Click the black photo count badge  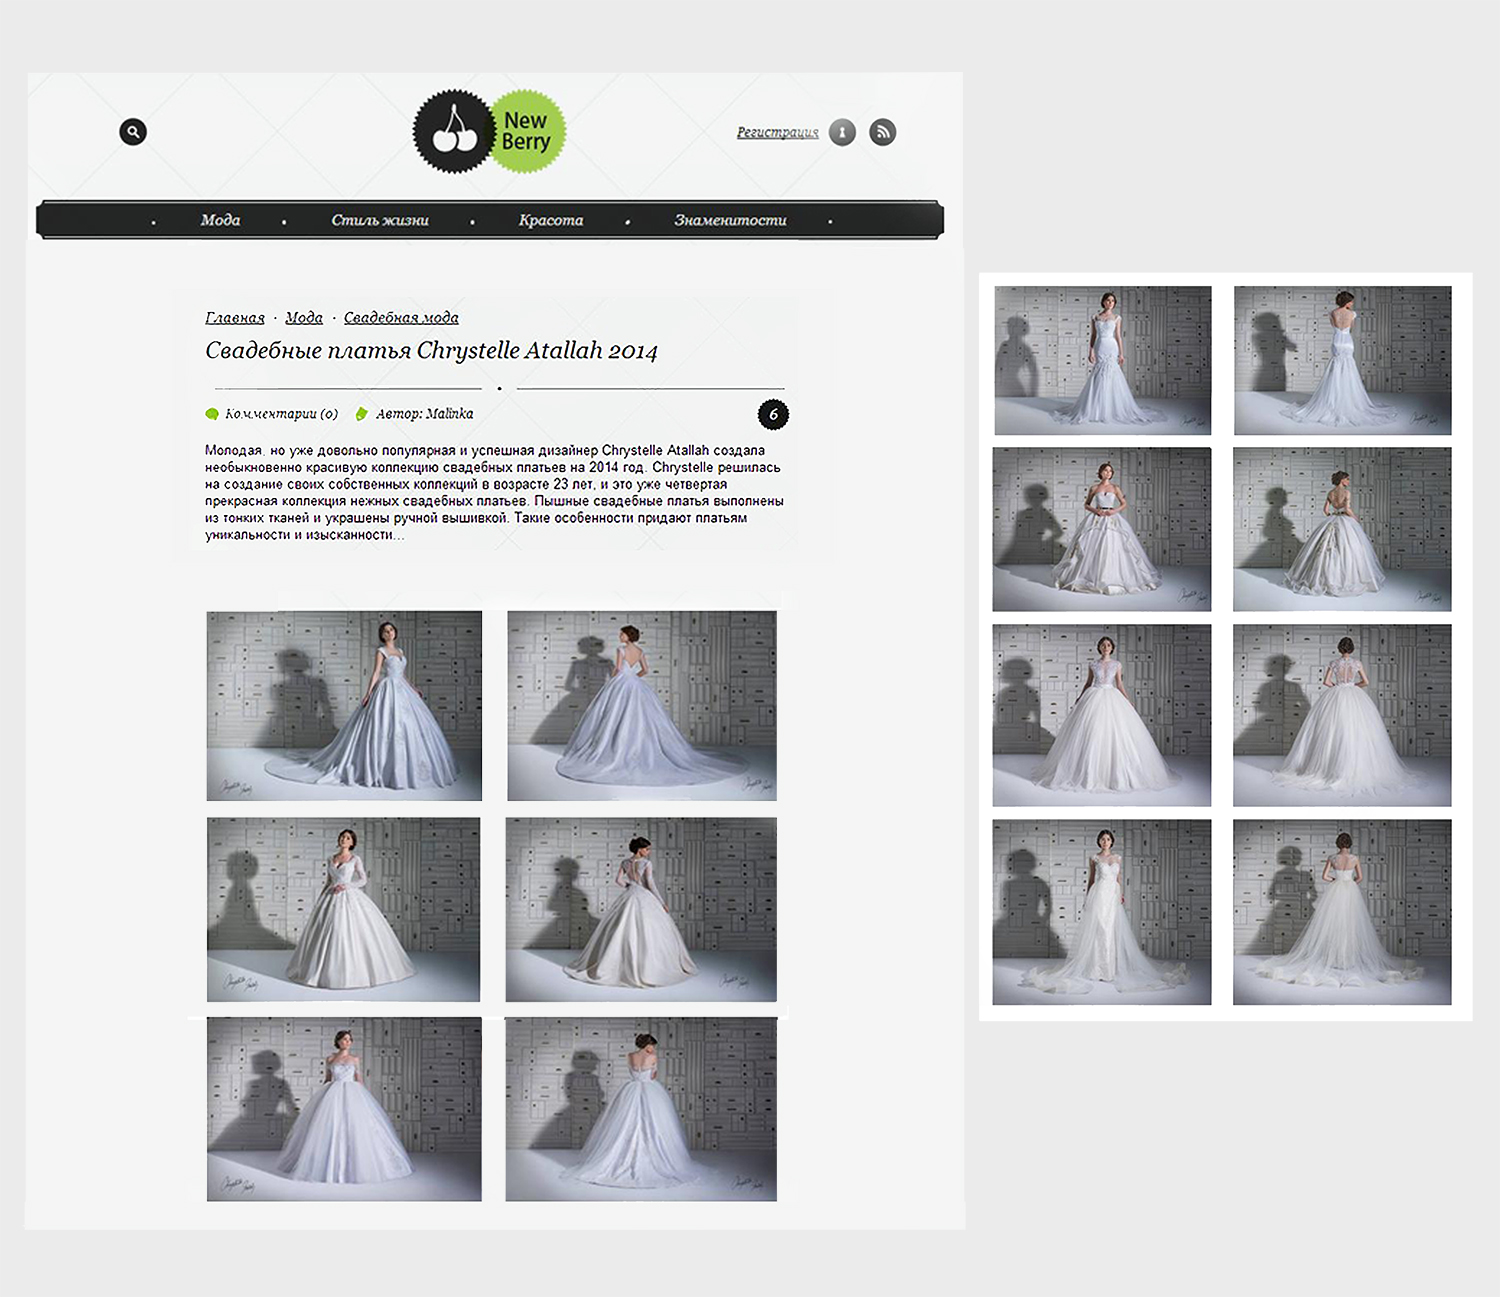tap(773, 414)
